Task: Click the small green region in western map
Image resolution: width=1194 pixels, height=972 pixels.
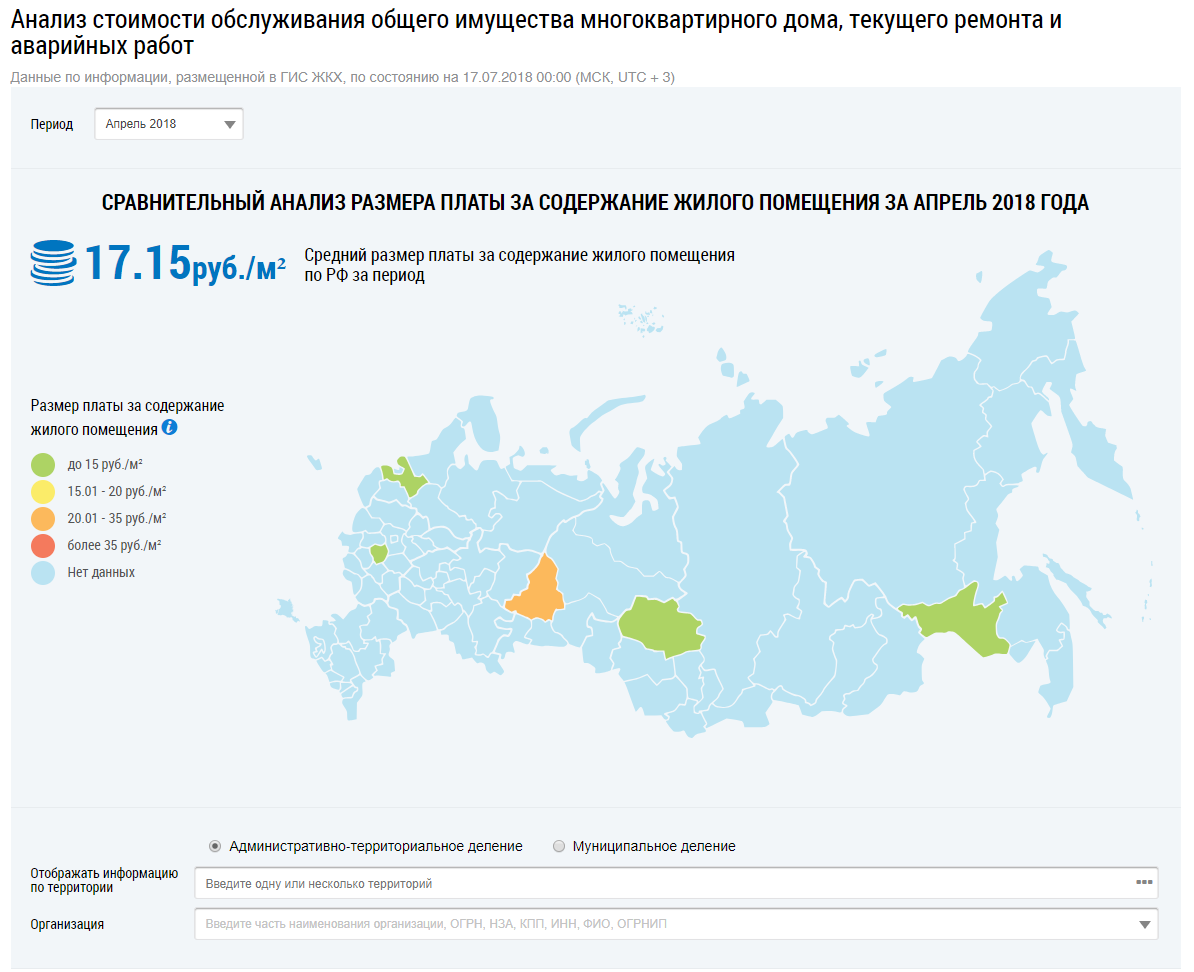Action: pos(379,553)
